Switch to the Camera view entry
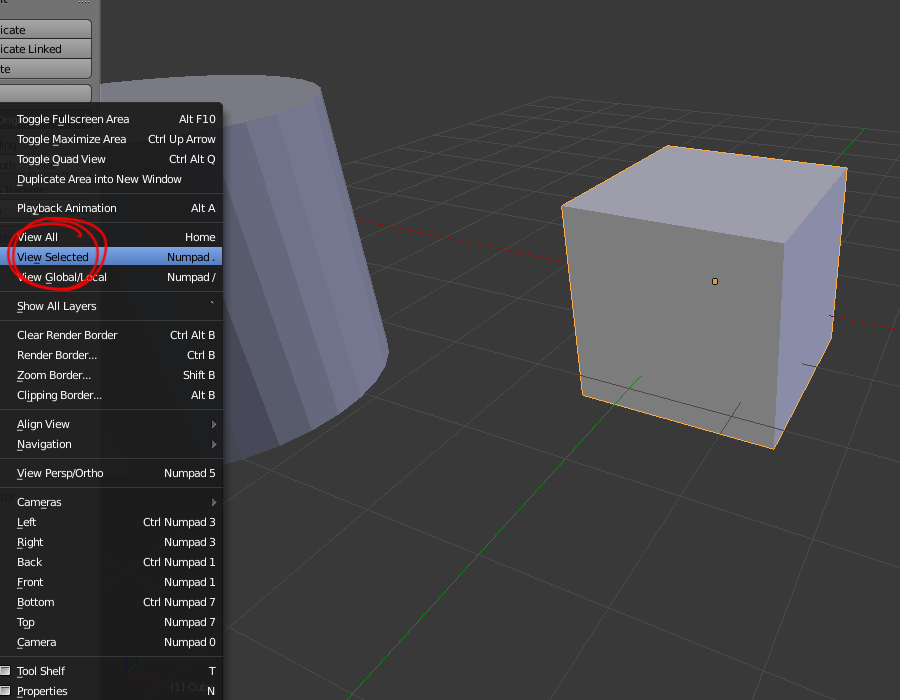The width and height of the screenshot is (900, 700). tap(111, 643)
